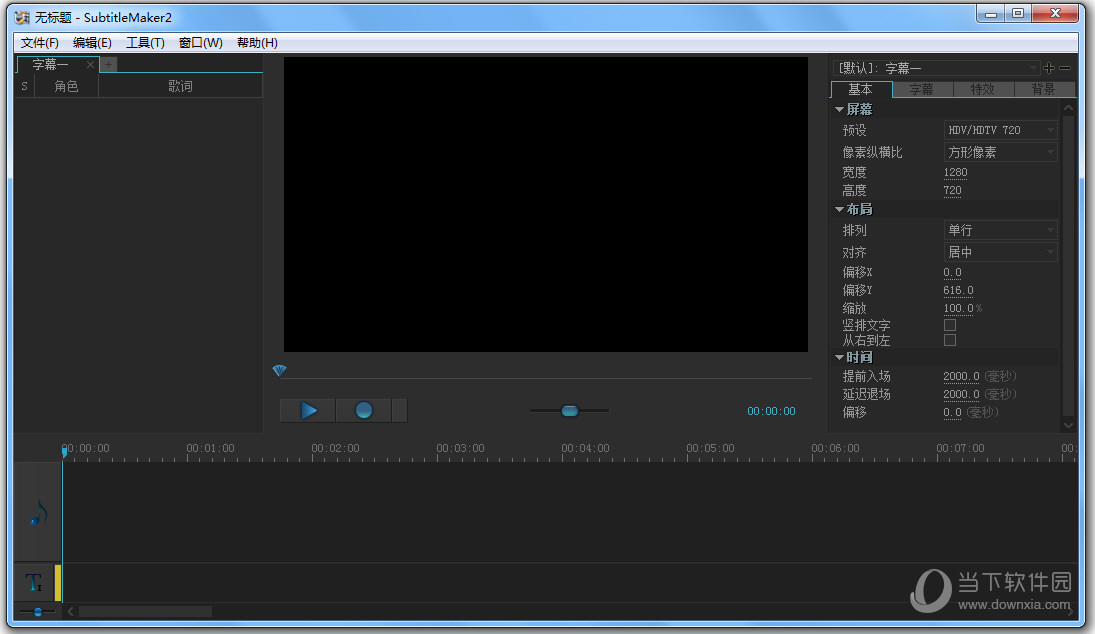Click the S column header

(24, 86)
